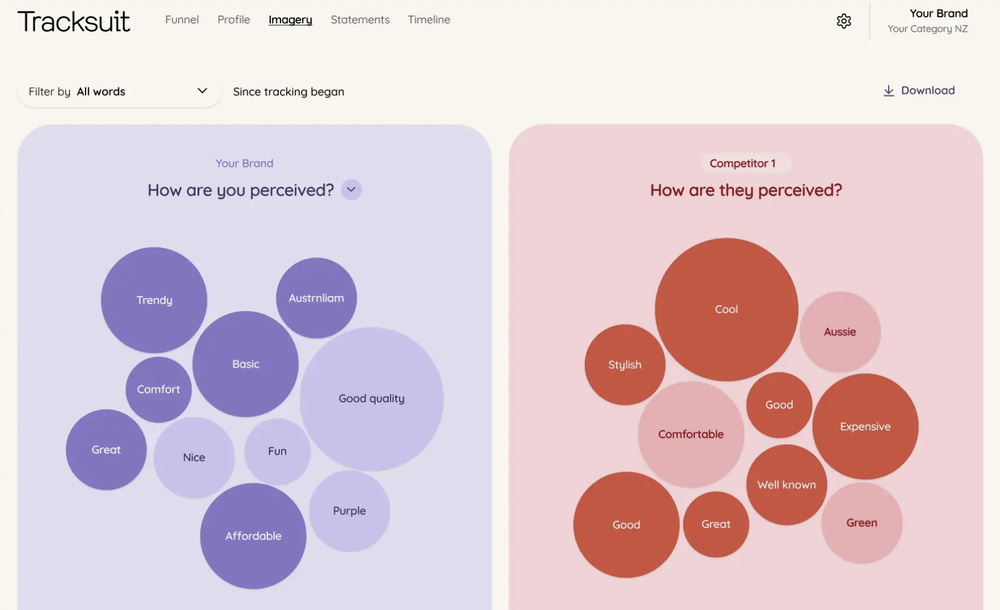The width and height of the screenshot is (1000, 610).
Task: Click the Competitor 1 label pill
Action: pyautogui.click(x=742, y=163)
